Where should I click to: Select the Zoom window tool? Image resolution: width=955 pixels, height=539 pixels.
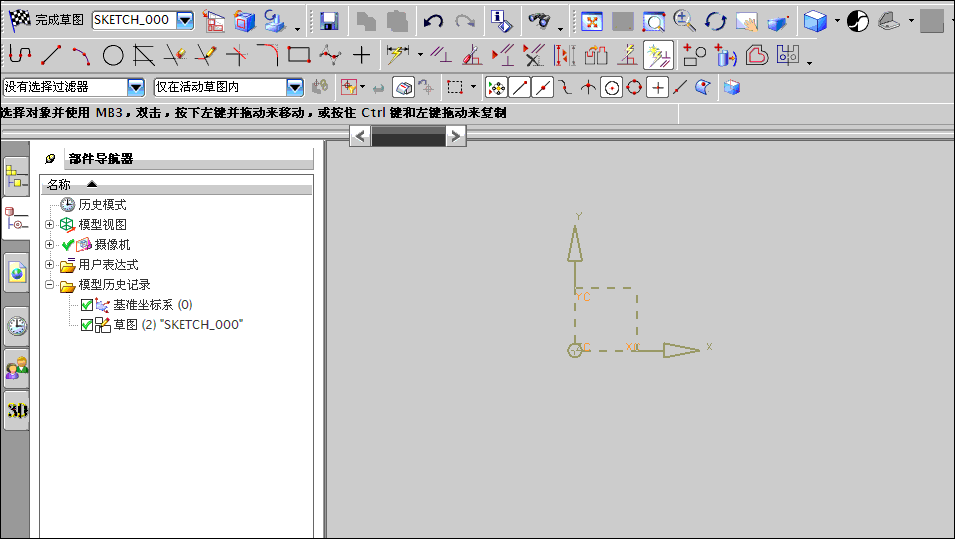point(654,22)
